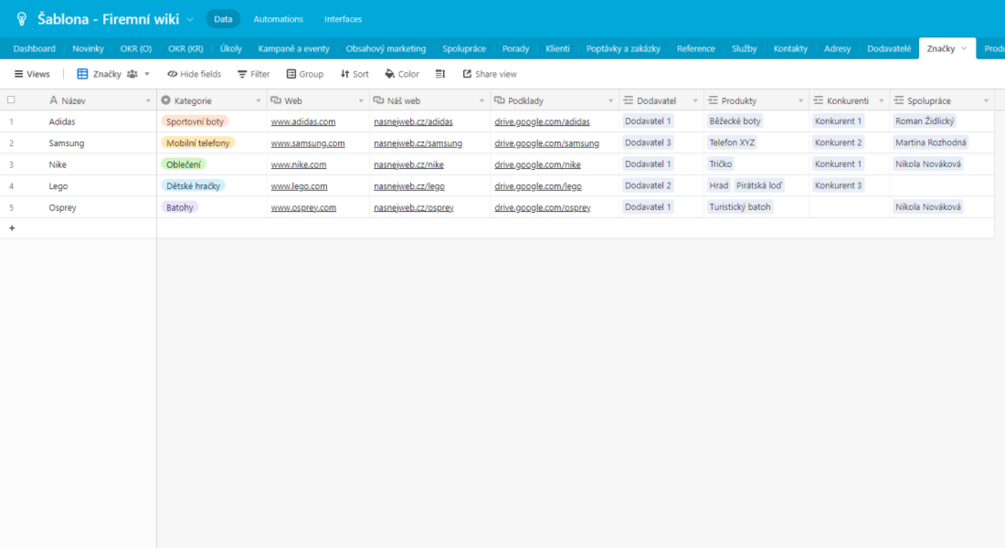Open Kategorie column dropdown arrow
Screen dimensions: 1005x548
pos(258,101)
